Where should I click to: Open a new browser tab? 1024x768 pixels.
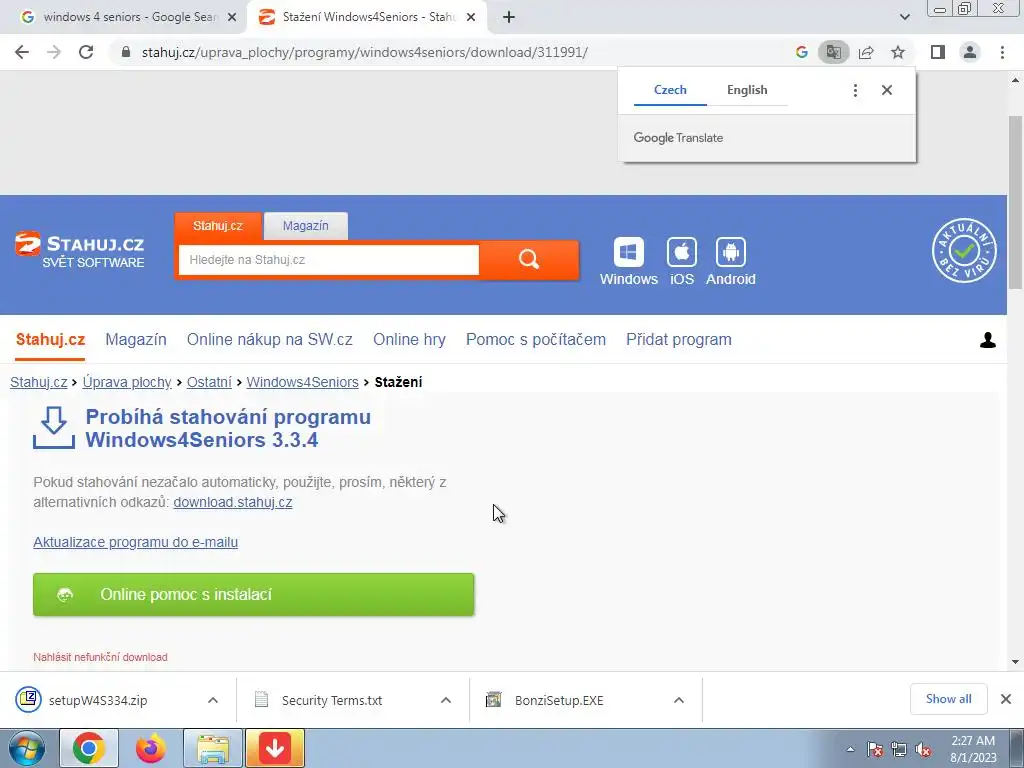tap(509, 17)
